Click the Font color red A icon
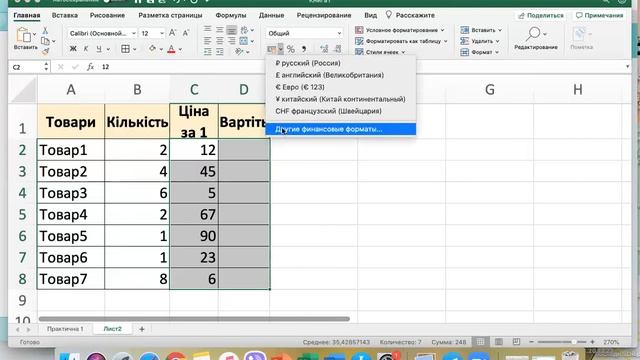Screen dimensions: 640x360 (171, 49)
